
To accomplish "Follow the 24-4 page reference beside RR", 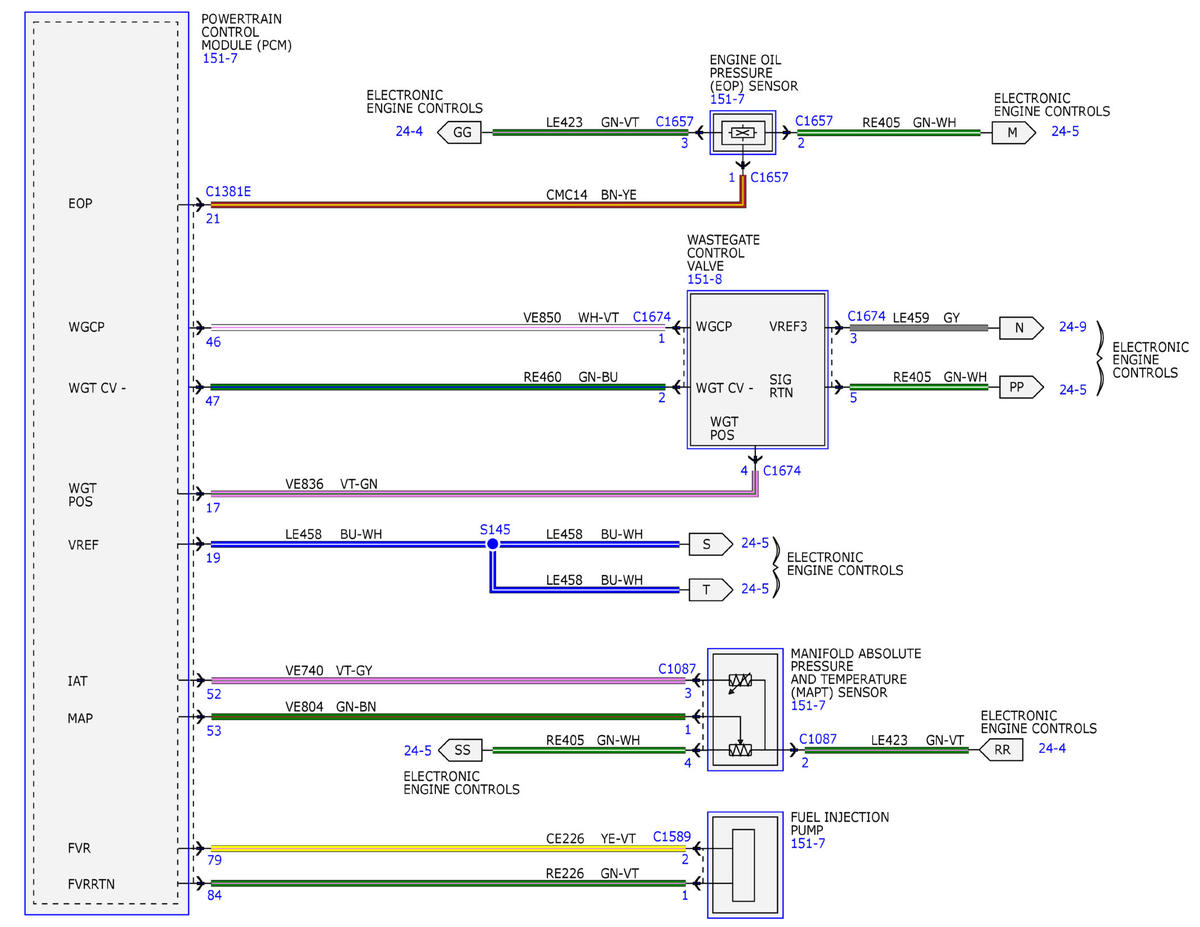I will tap(1053, 748).
